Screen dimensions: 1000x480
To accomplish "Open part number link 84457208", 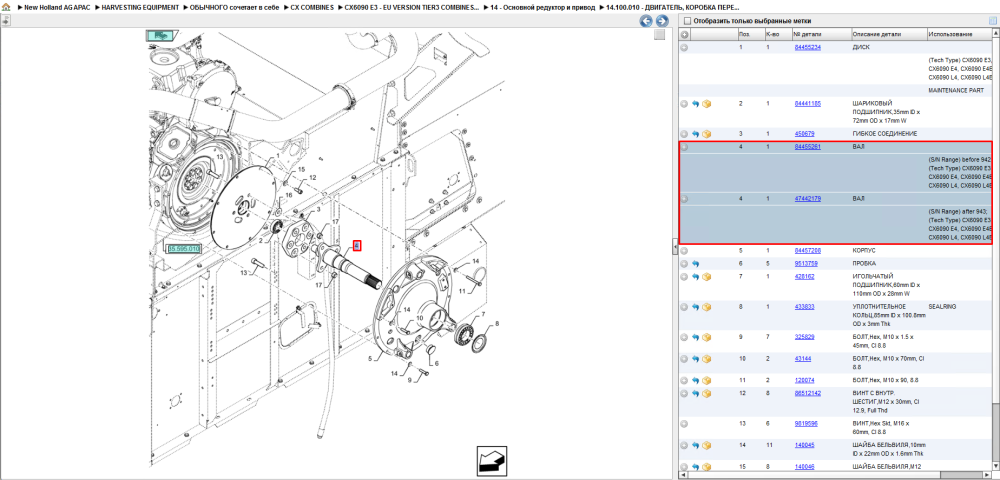I will (807, 251).
